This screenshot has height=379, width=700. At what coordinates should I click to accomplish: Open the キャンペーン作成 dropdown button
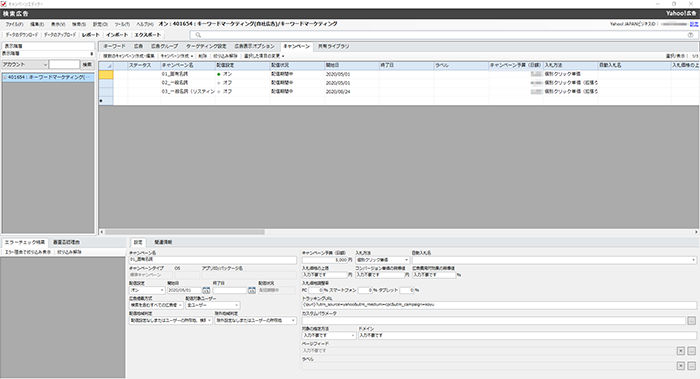pyautogui.click(x=177, y=56)
